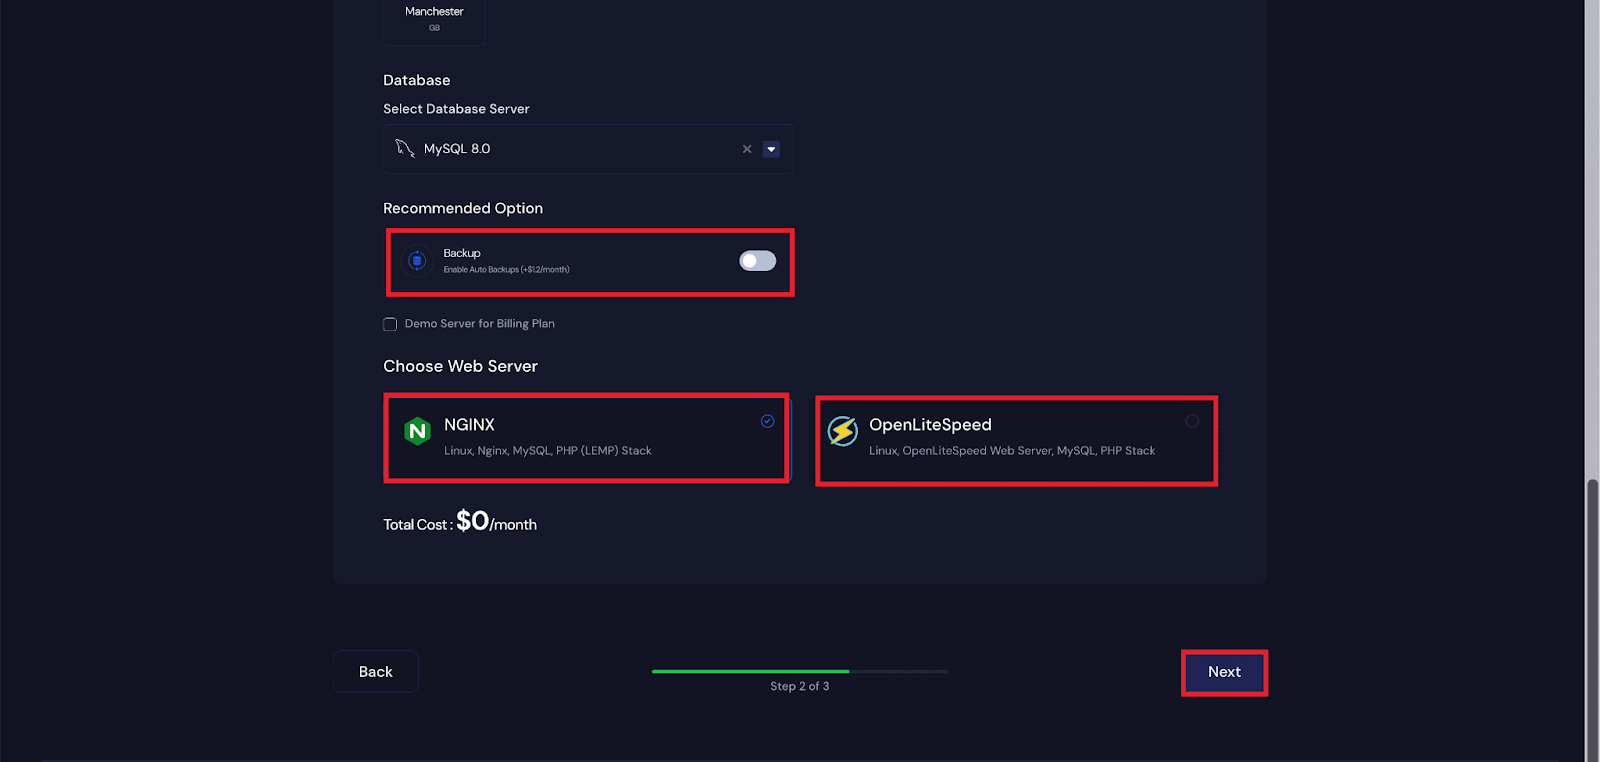Enable the Auto Backups toggle switch
This screenshot has height=762, width=1600.
tap(757, 261)
